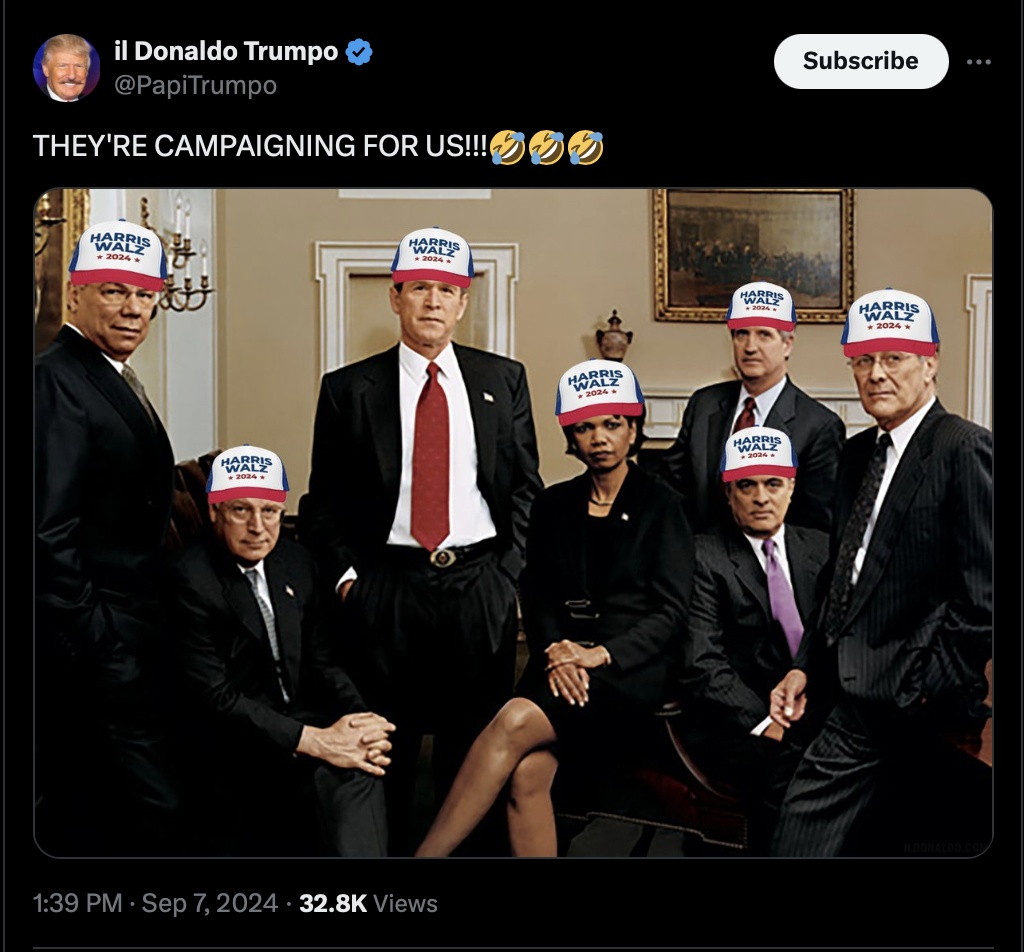1024x952 pixels.
Task: Open the 1:39 PM timestamp link
Action: 78,903
